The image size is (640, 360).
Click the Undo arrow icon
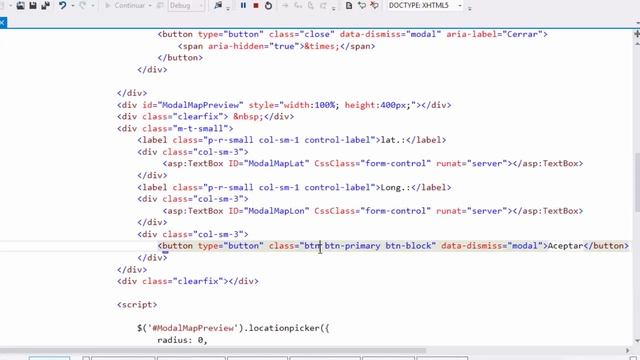click(62, 5)
